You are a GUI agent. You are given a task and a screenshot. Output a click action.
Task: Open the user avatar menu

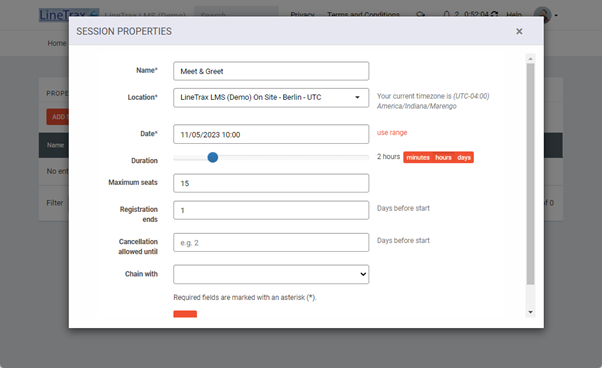[545, 15]
